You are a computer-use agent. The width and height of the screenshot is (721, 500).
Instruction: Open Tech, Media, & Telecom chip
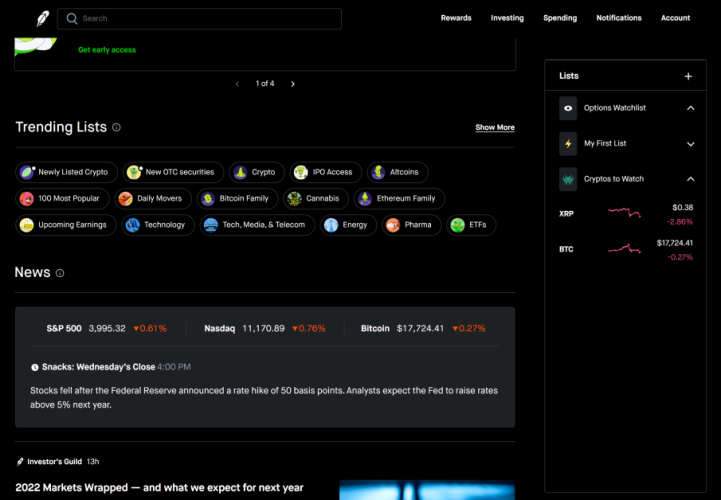[257, 225]
